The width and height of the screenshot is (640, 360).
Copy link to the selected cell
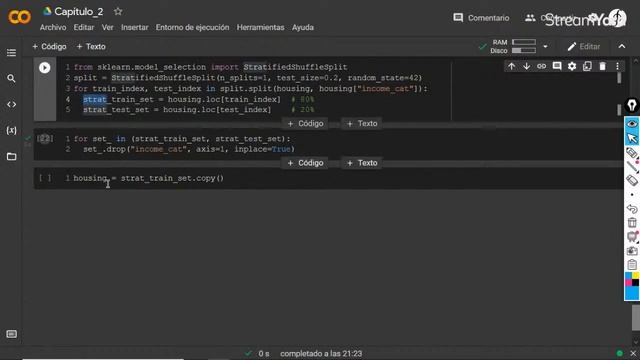tap(542, 66)
